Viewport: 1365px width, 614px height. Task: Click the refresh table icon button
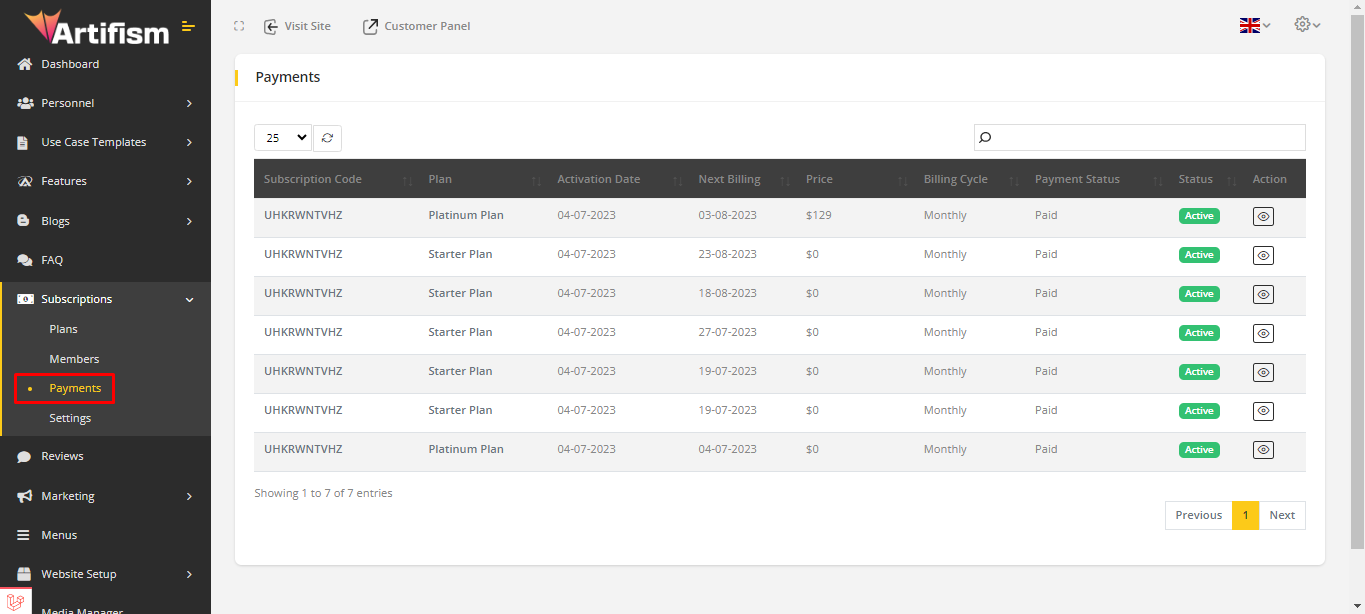click(x=327, y=138)
